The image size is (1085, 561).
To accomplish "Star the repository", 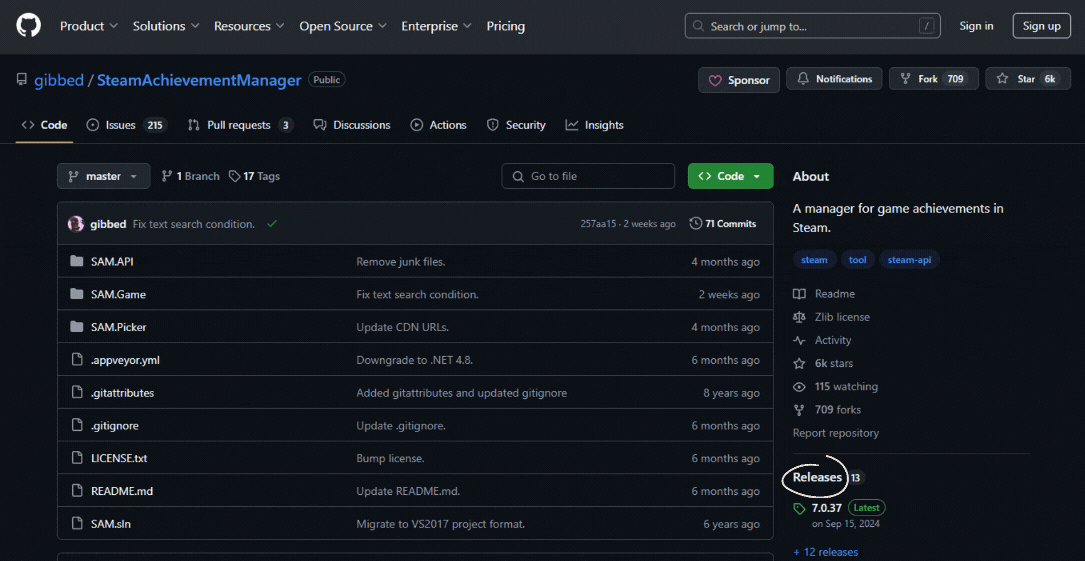I will coord(1028,79).
